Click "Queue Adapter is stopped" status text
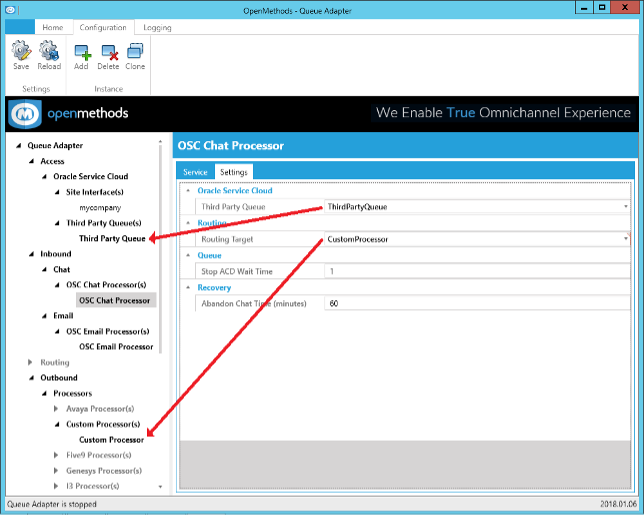The width and height of the screenshot is (644, 516). pyautogui.click(x=52, y=504)
